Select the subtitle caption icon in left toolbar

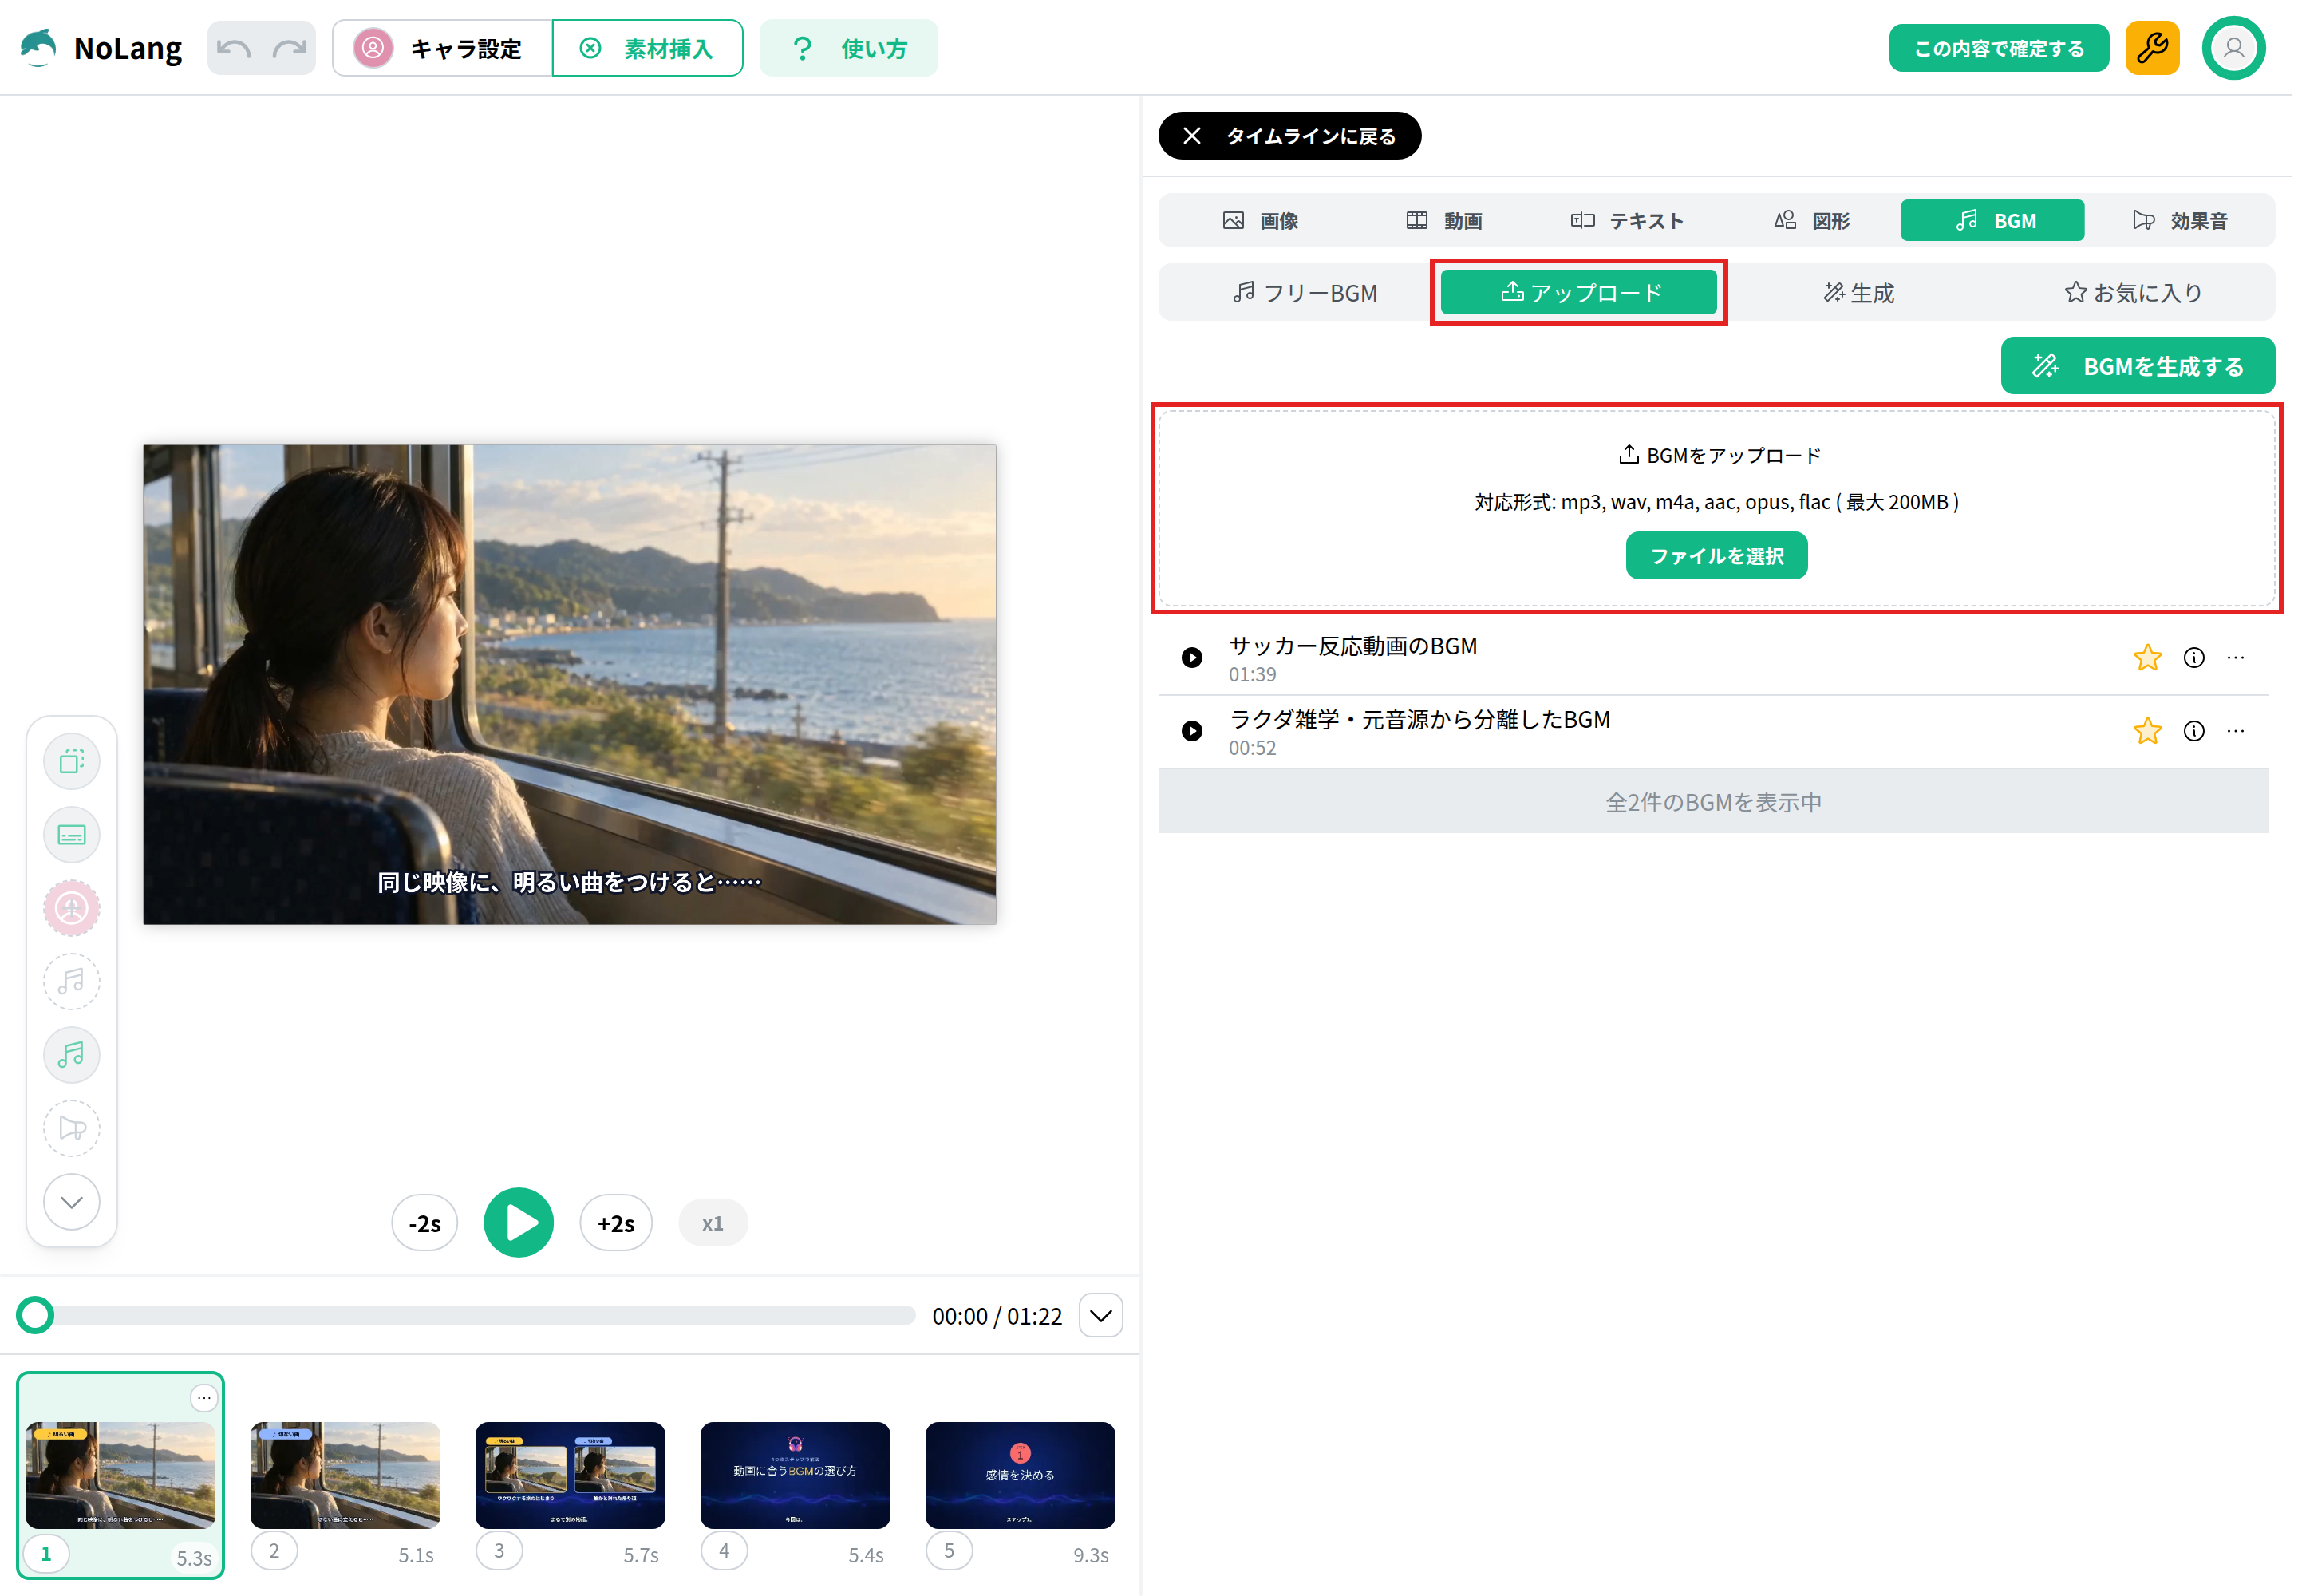[x=72, y=835]
